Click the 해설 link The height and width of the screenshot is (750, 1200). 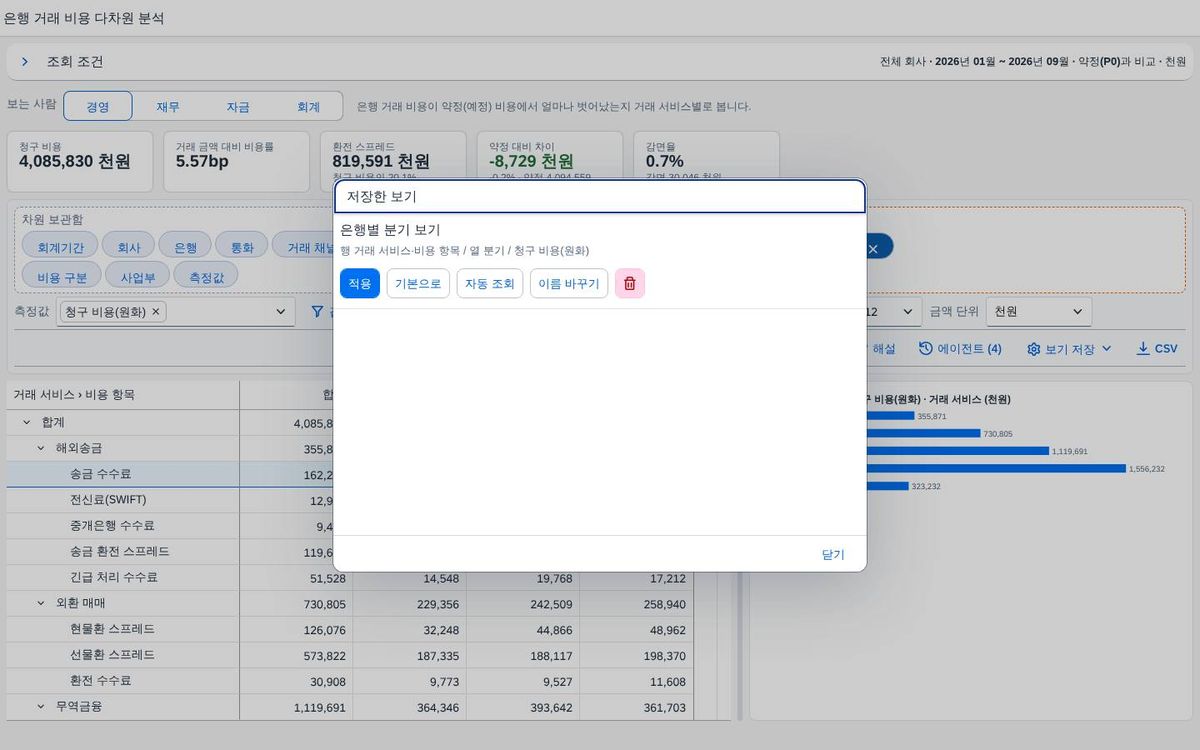[884, 349]
